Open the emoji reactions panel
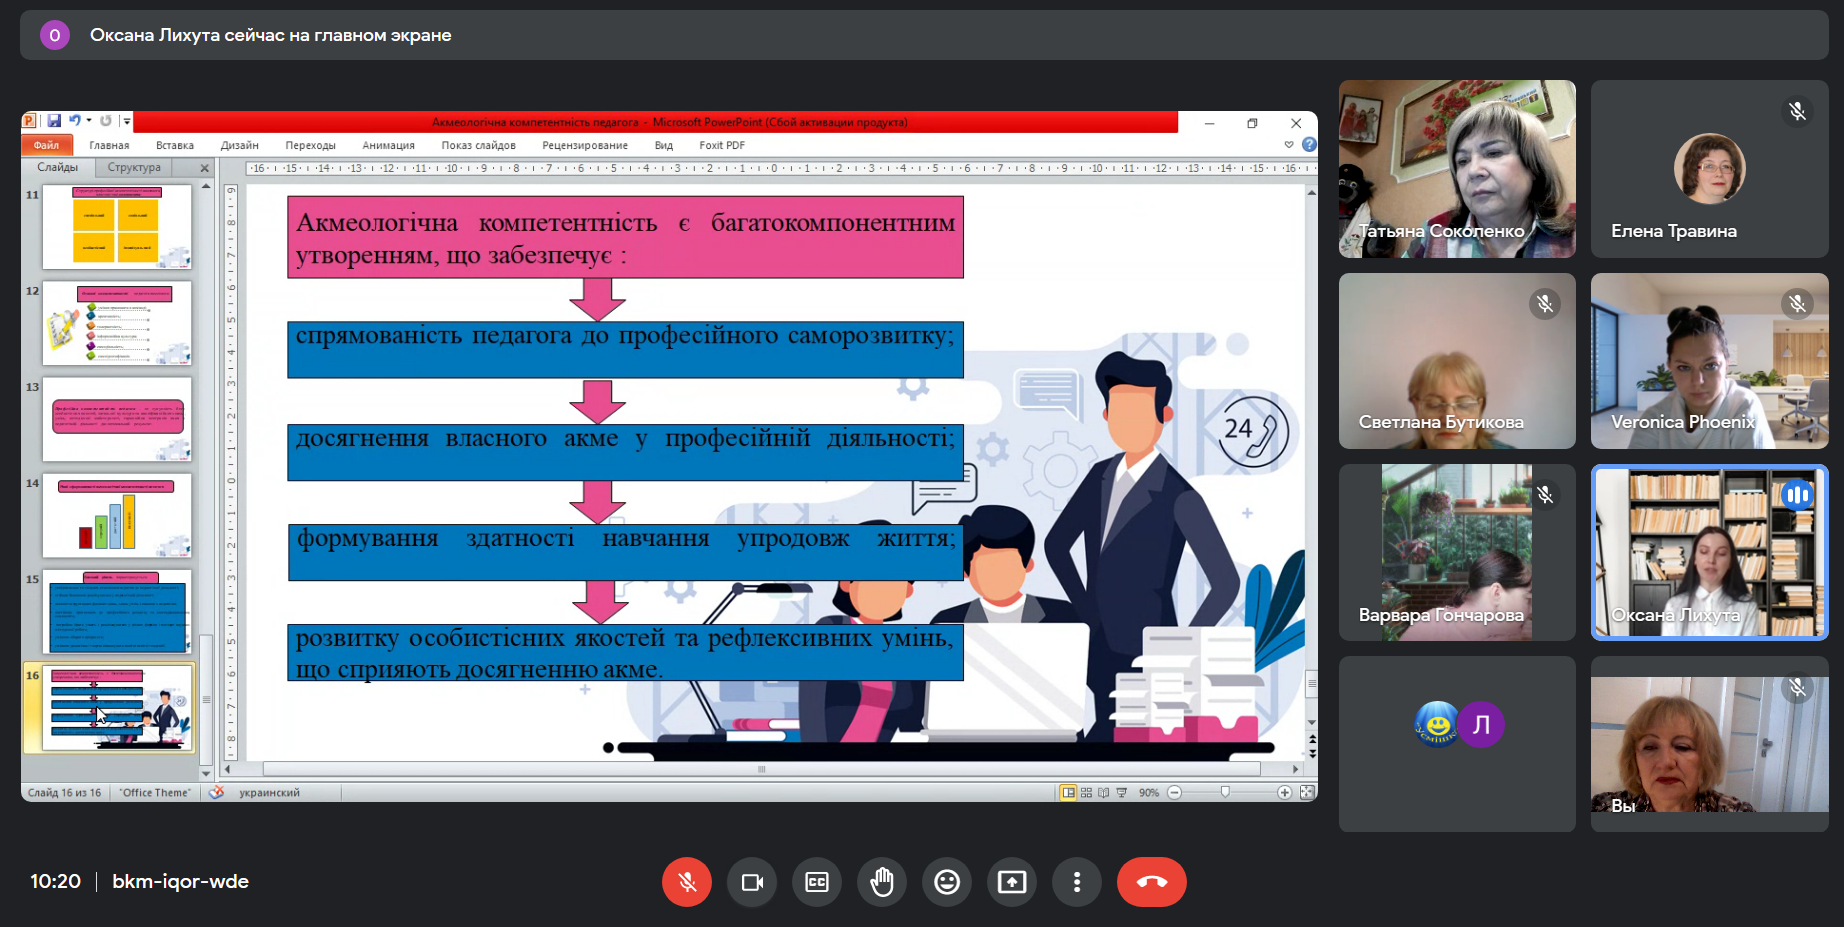The image size is (1844, 927). 947,882
